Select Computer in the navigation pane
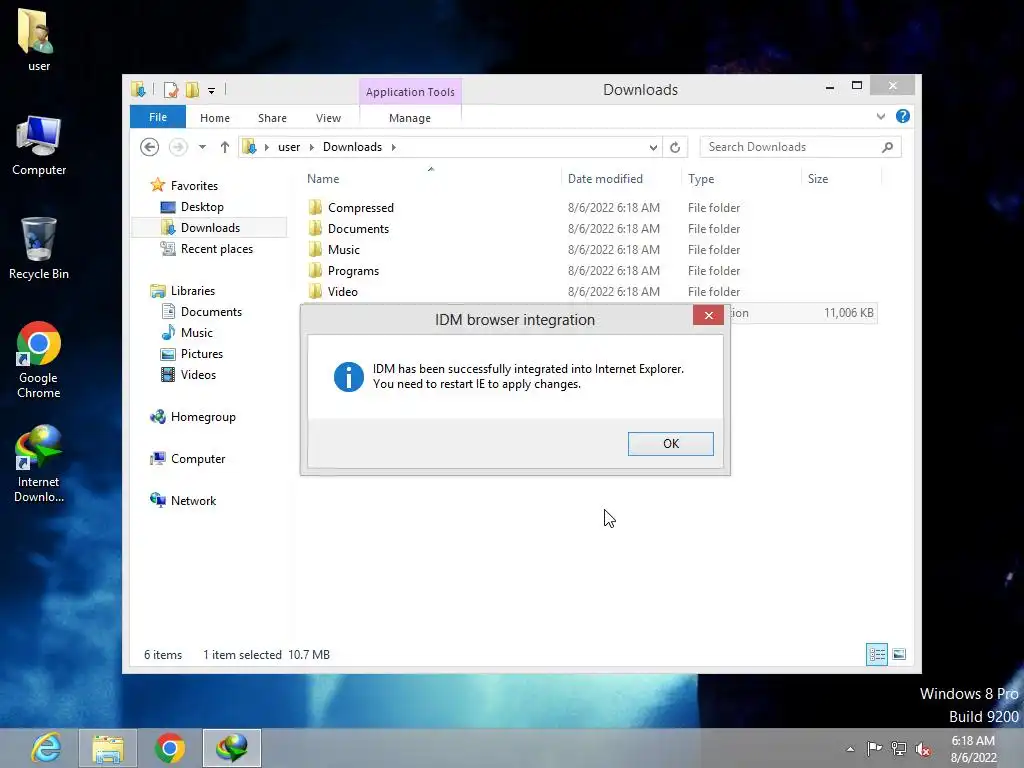The image size is (1024, 768). pyautogui.click(x=198, y=458)
